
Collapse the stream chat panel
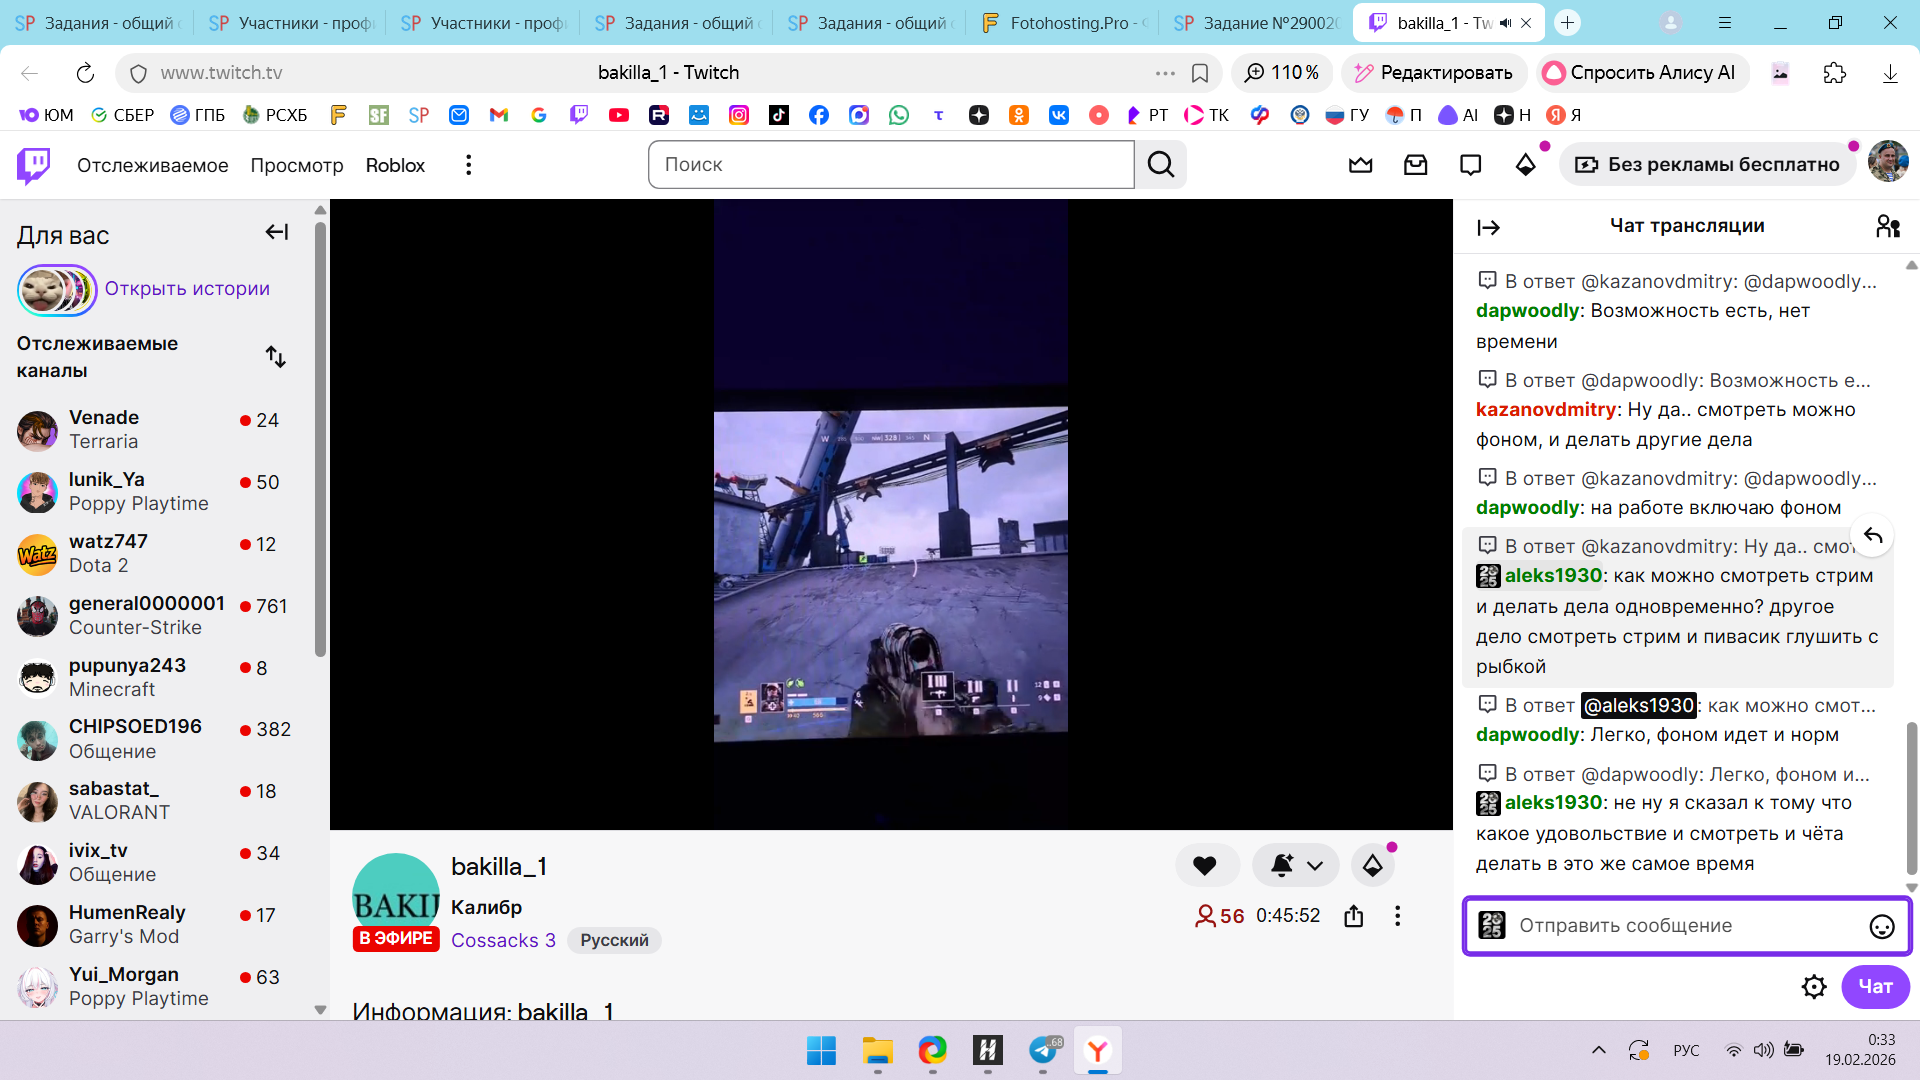click(1488, 228)
